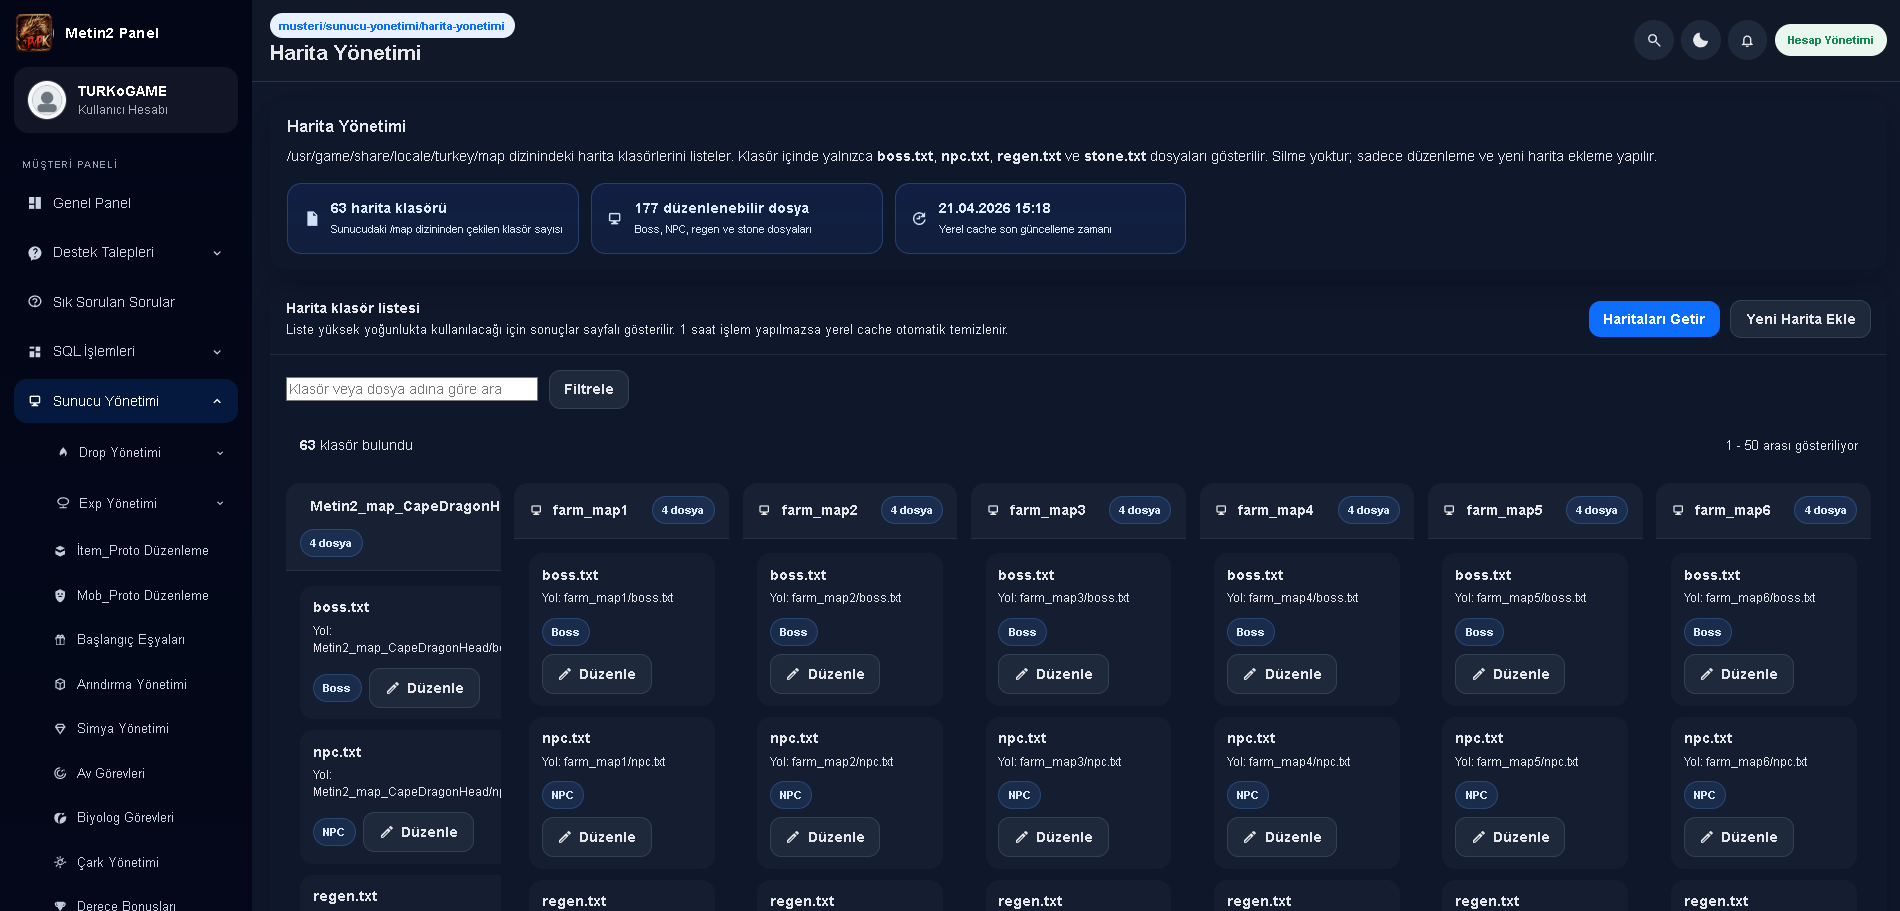Collapse Sunucu Yönetimi chevron
The image size is (1900, 911).
point(217,401)
